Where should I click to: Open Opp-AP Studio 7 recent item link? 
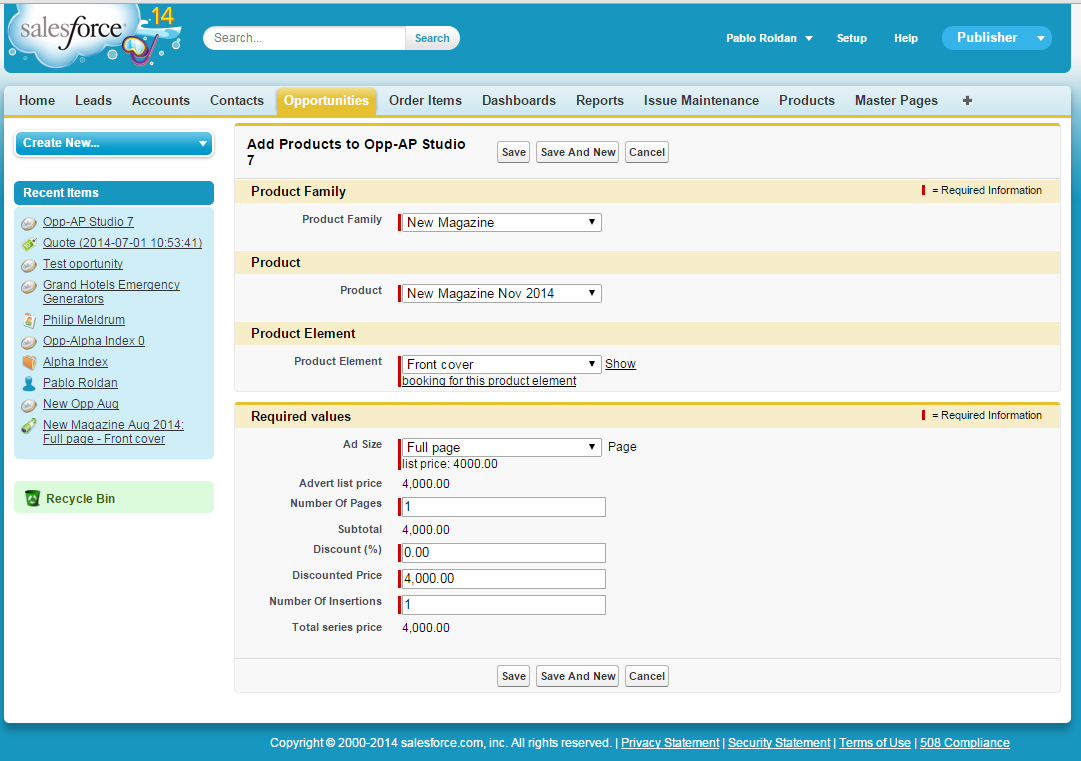point(88,222)
